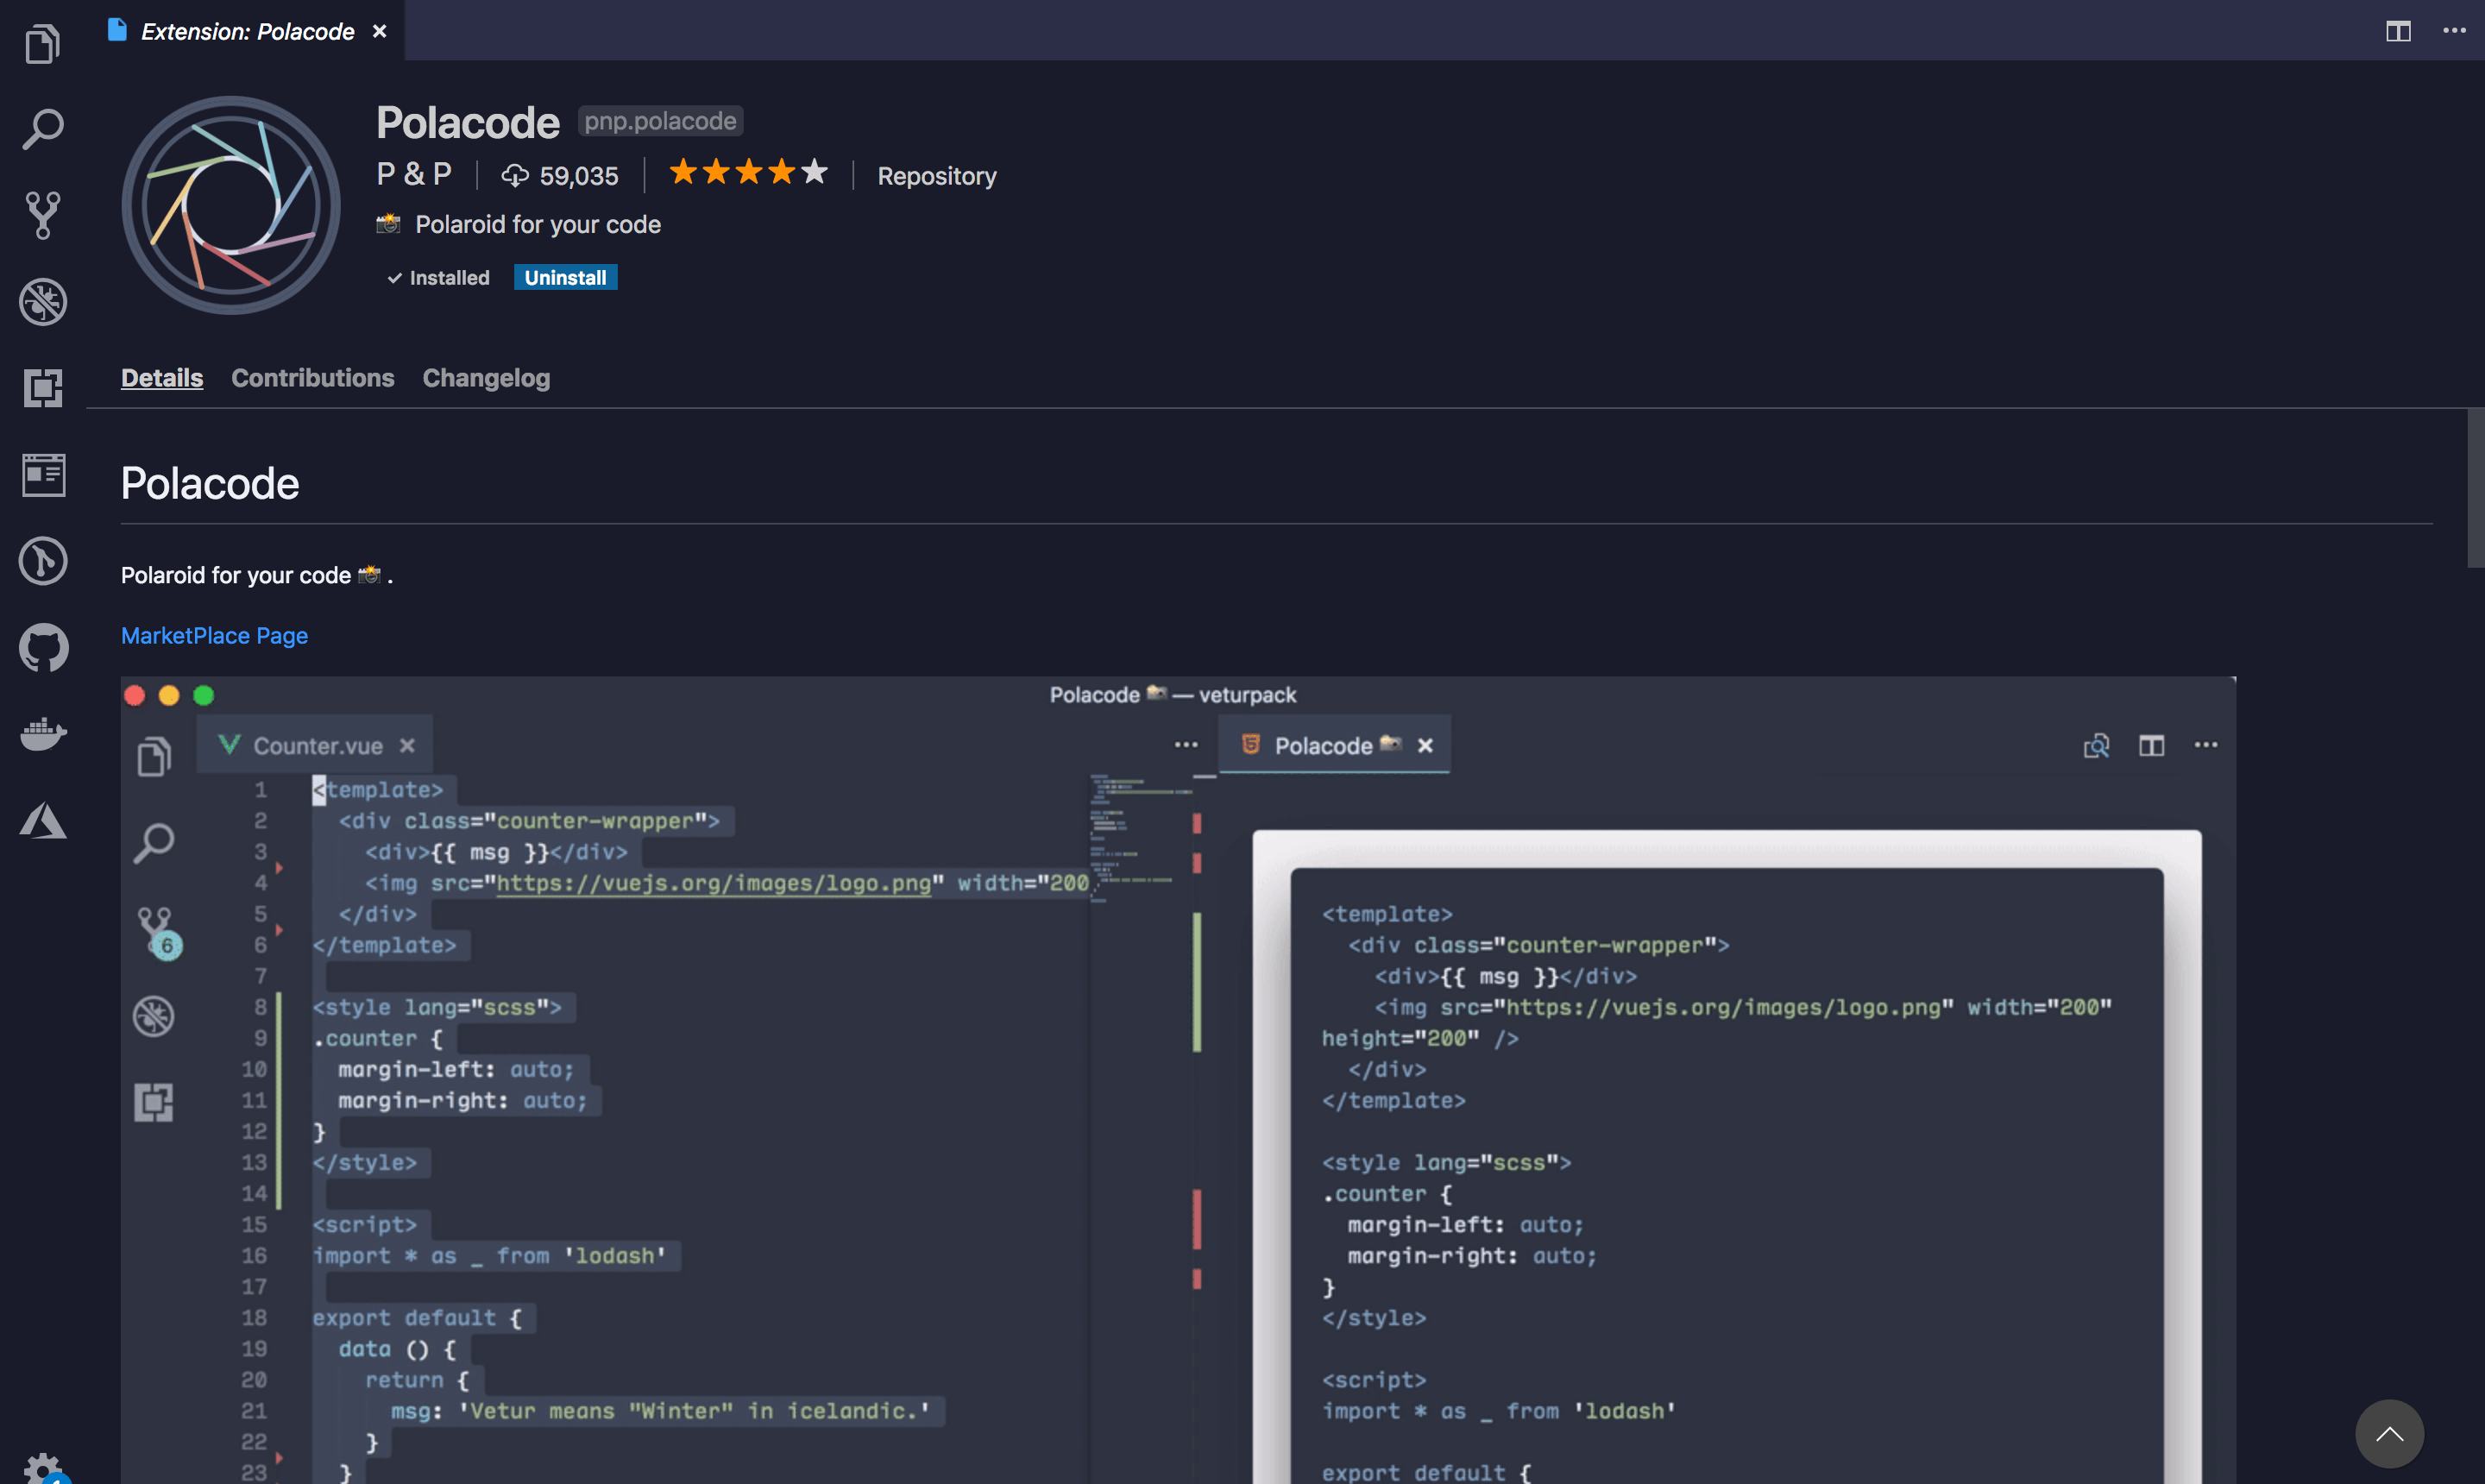Switch to the Contributions tab
This screenshot has height=1484, width=2485.
[312, 378]
